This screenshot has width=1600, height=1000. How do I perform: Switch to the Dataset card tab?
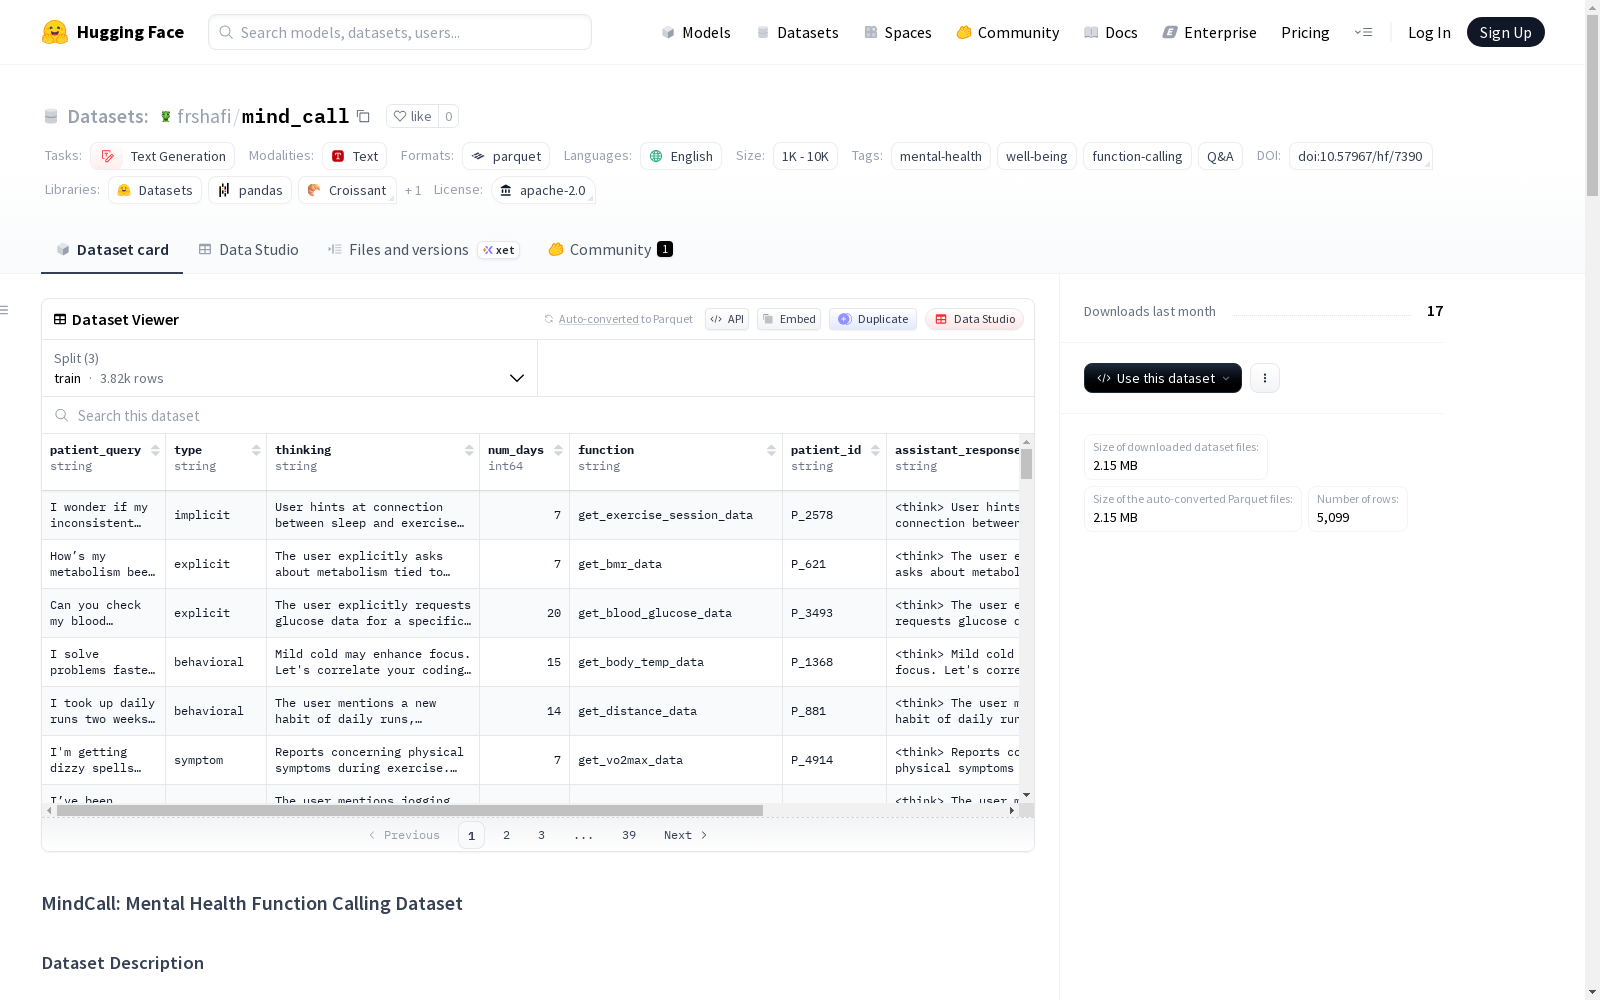pyautogui.click(x=112, y=250)
